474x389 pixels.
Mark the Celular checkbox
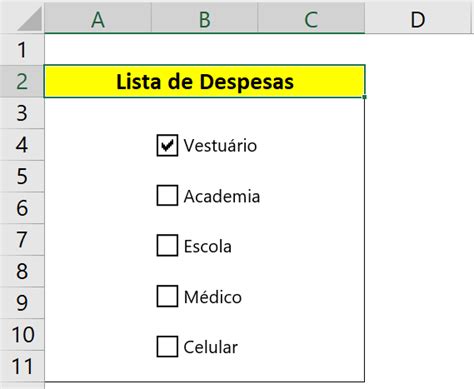click(x=167, y=346)
